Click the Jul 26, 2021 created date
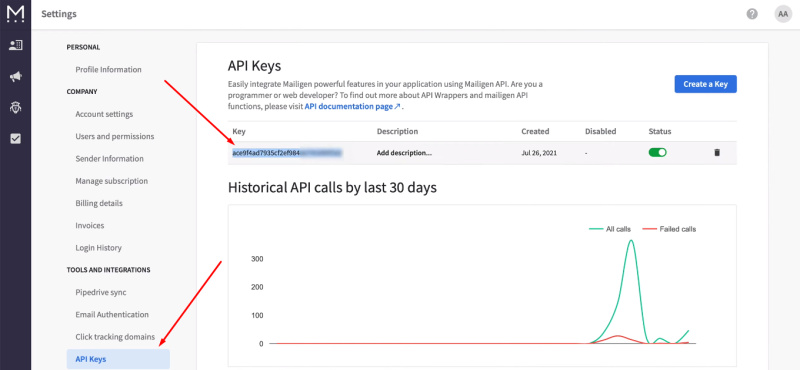The width and height of the screenshot is (800, 370). tap(538, 153)
